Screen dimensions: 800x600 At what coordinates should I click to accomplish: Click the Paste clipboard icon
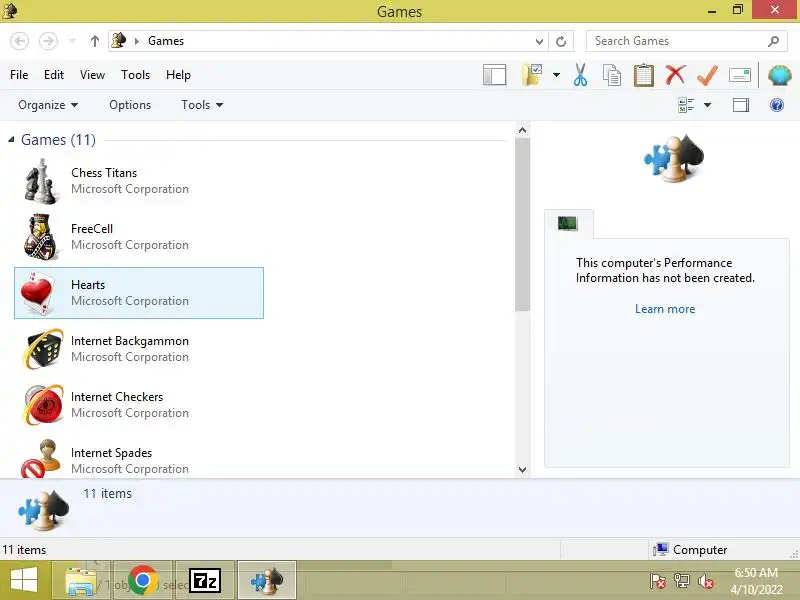[x=643, y=75]
